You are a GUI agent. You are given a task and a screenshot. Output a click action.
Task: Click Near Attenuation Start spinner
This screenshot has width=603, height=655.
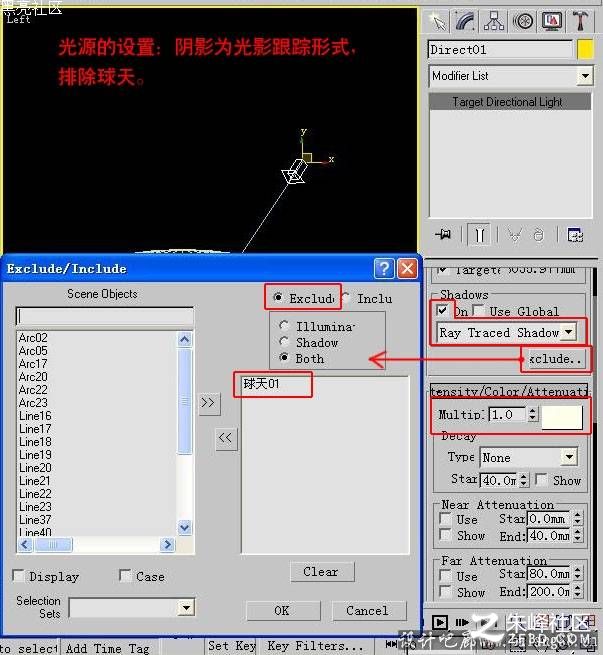[577, 518]
